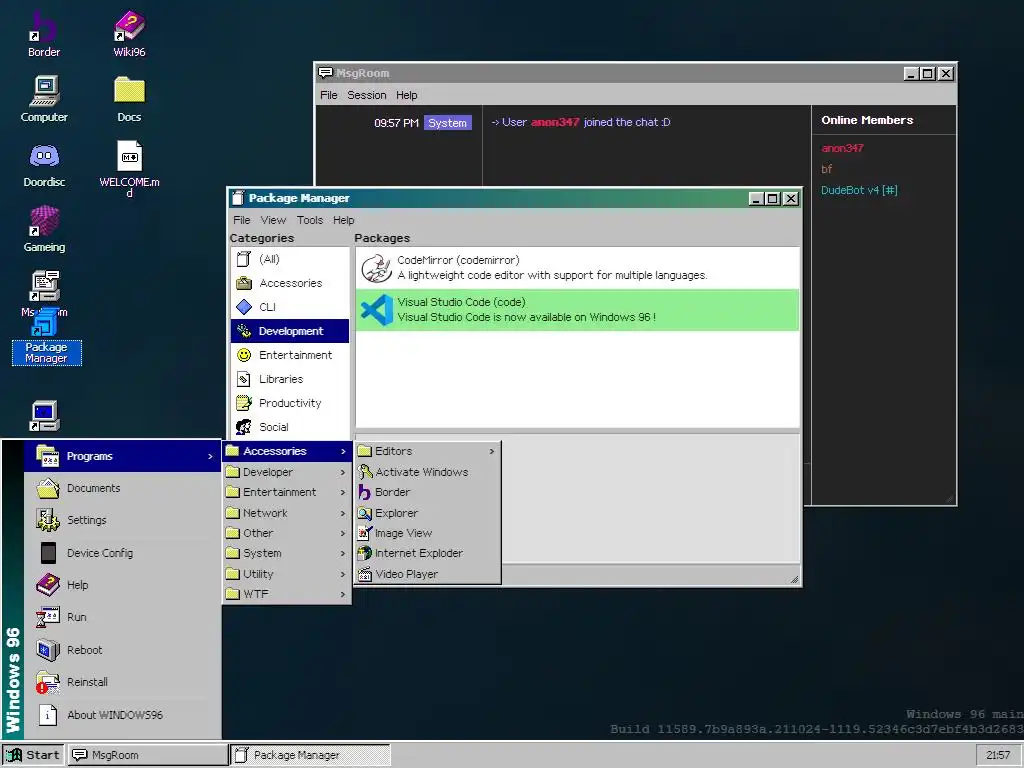Screen dimensions: 1024x768
Task: Open Device Config from Start menu
Action: point(123,552)
